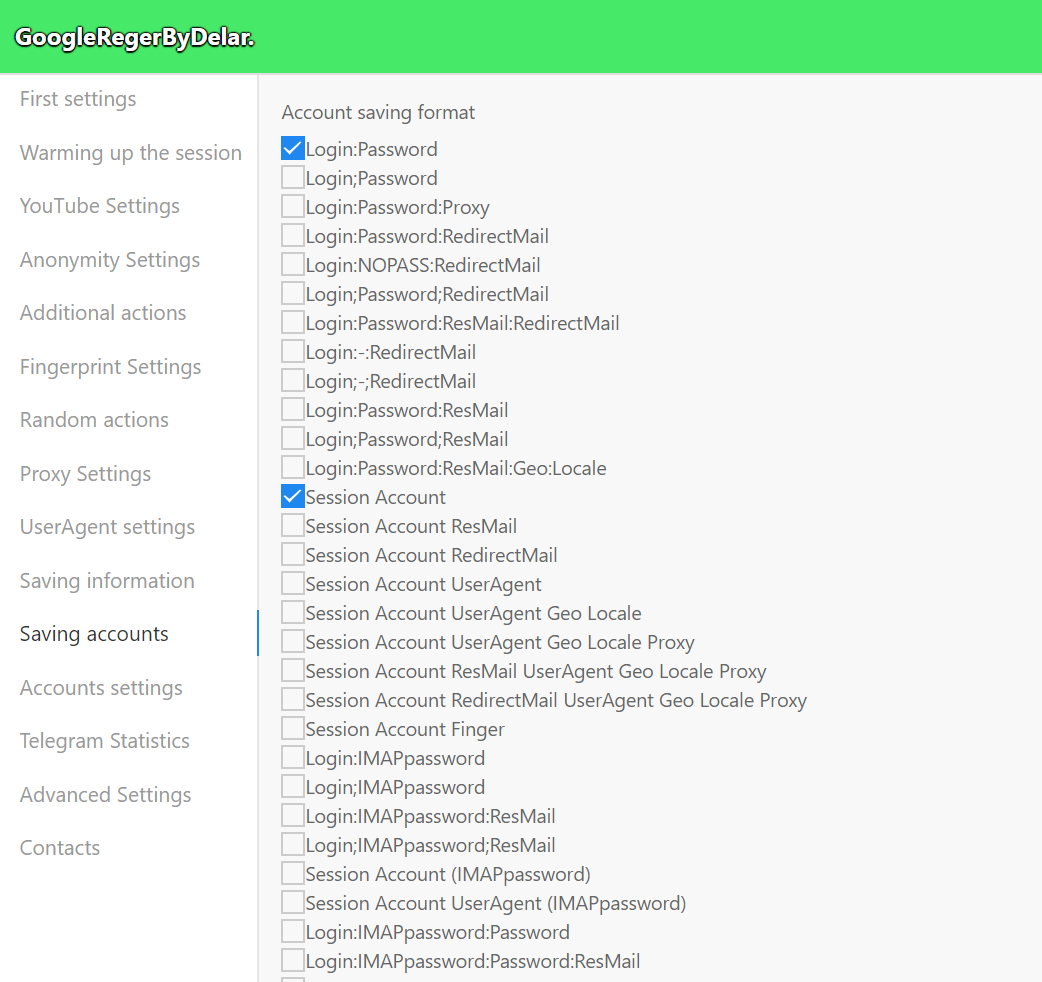Enable Session Account UserAgent Geo Locale, without Proxy
This screenshot has height=982, width=1042.
click(x=292, y=613)
